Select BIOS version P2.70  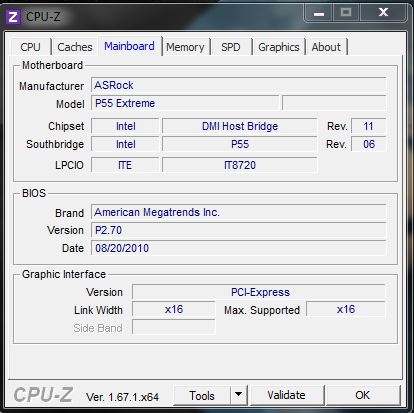(x=239, y=230)
